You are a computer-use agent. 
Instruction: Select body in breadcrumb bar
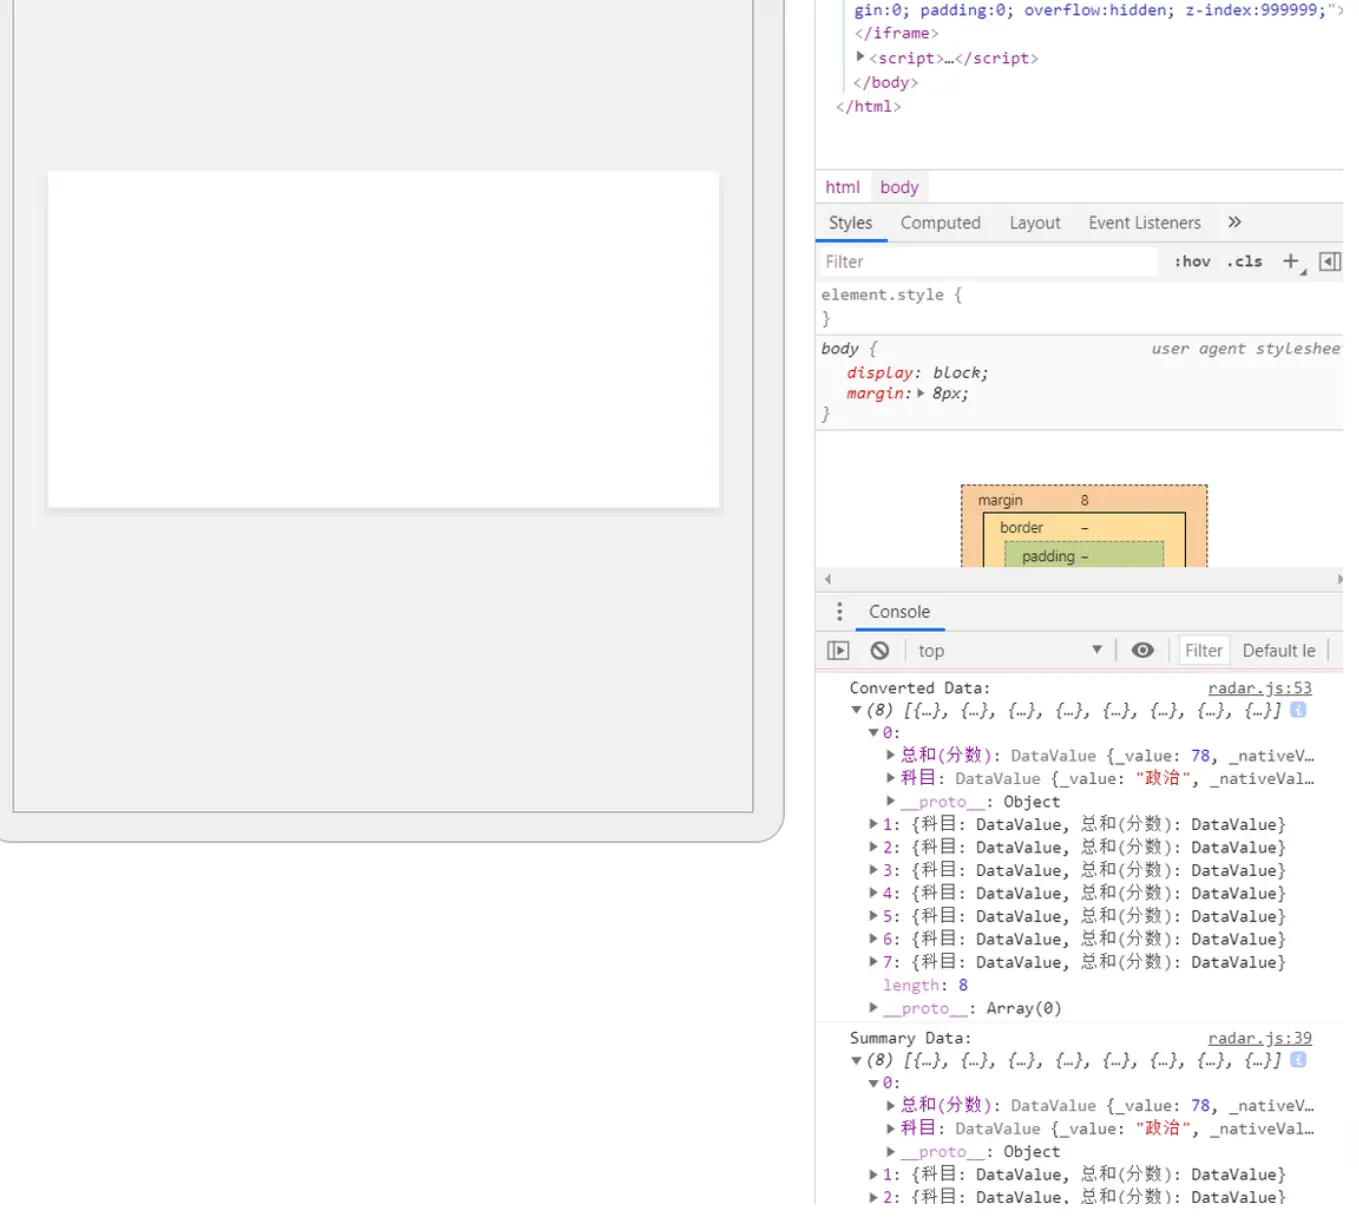point(899,187)
